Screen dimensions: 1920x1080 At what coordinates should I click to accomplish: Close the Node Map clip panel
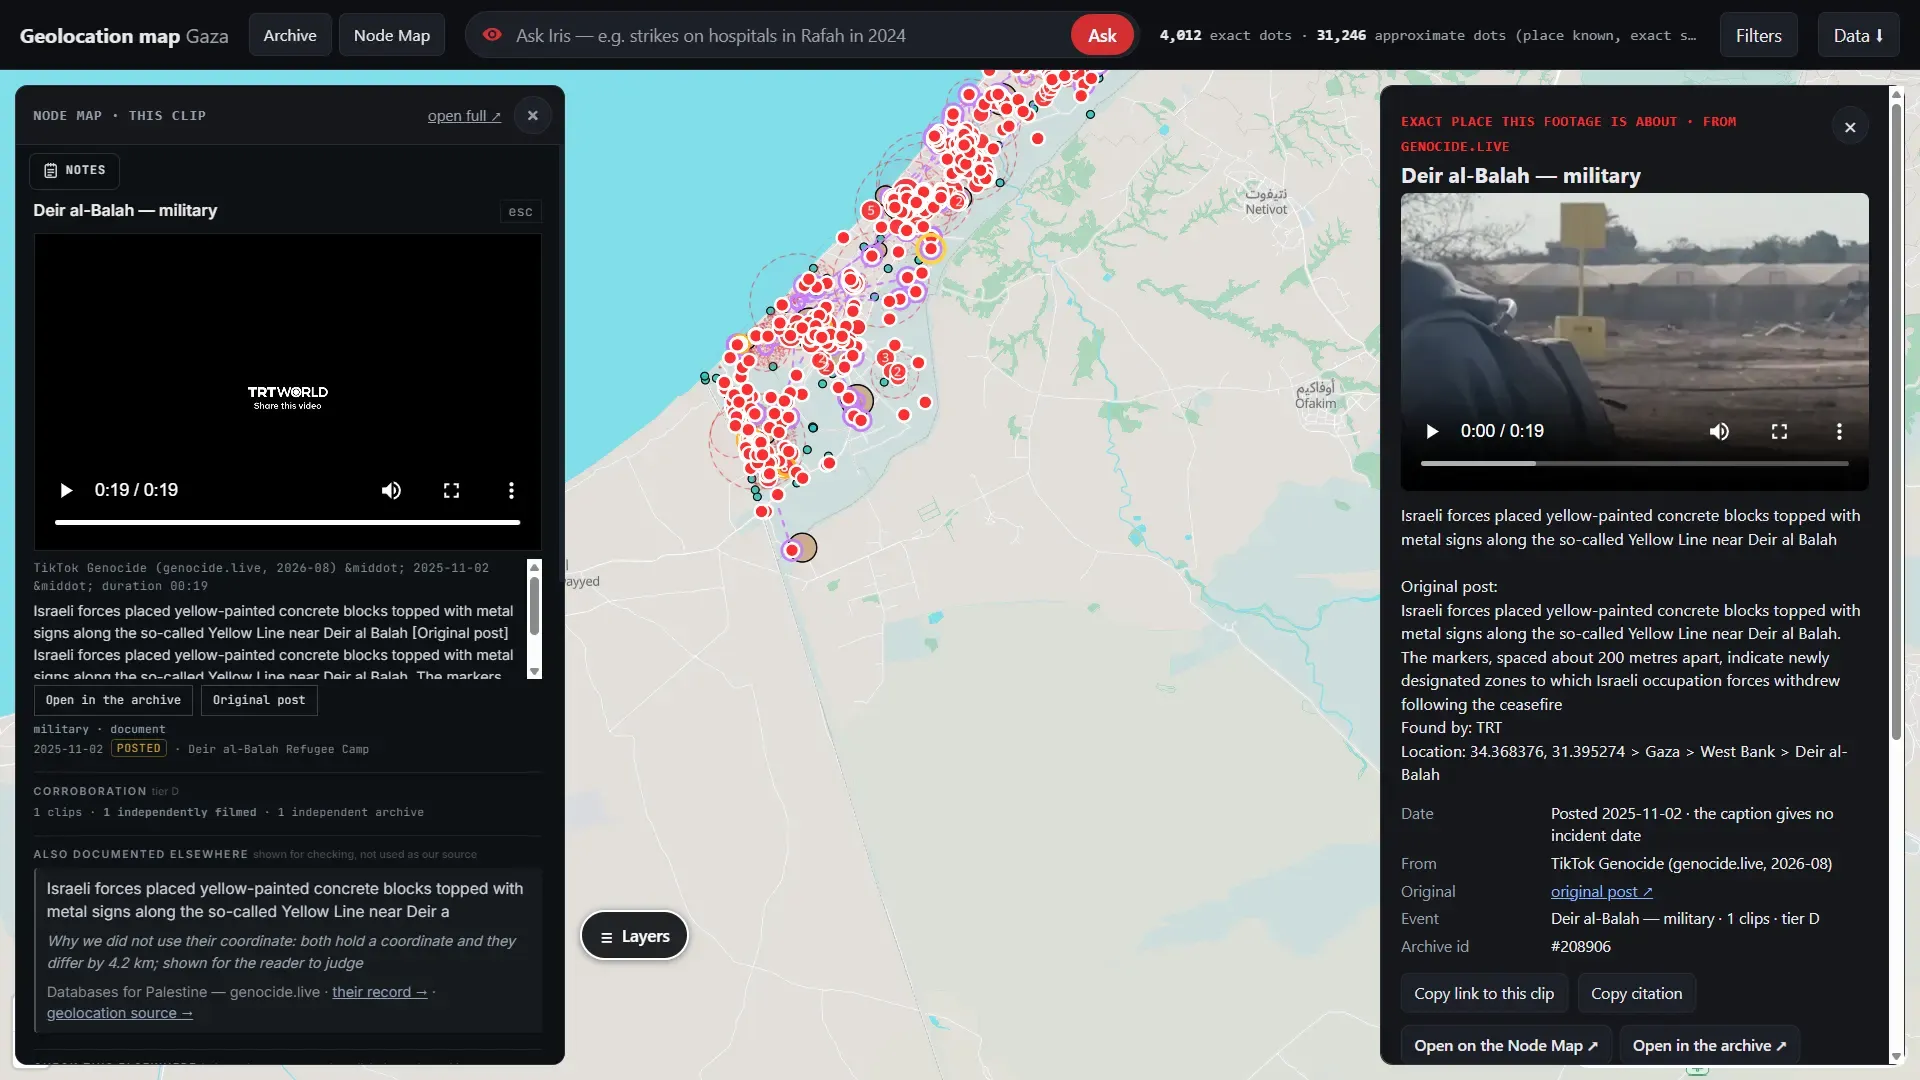point(533,116)
